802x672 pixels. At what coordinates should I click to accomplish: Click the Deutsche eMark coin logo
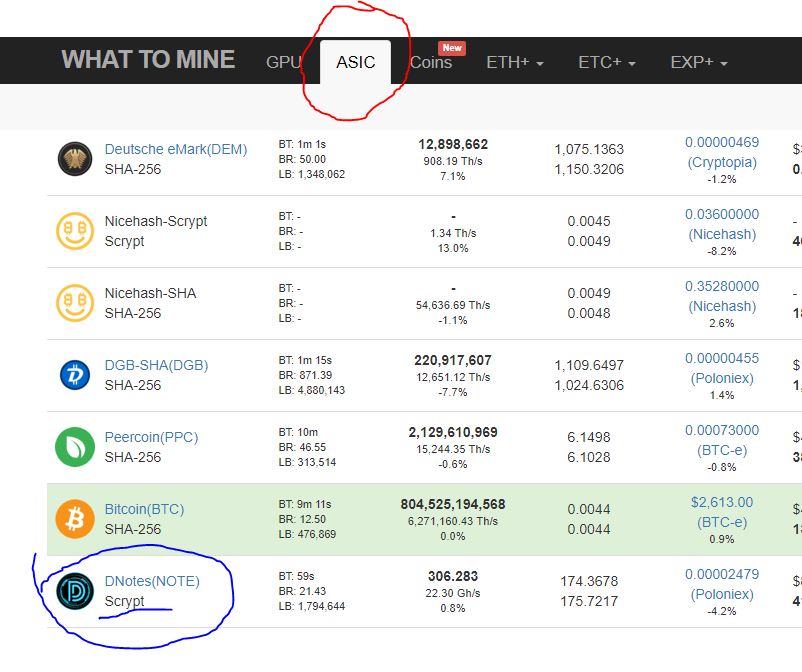[75, 159]
